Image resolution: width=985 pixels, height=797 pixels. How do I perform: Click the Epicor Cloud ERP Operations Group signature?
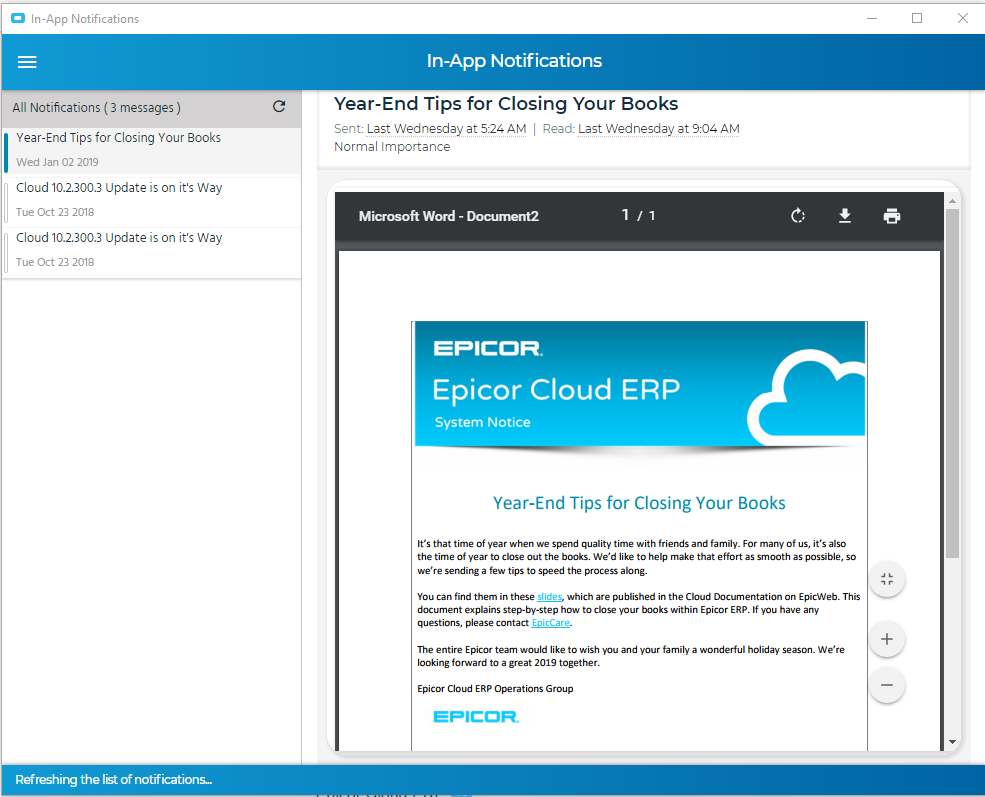pyautogui.click(x=495, y=689)
